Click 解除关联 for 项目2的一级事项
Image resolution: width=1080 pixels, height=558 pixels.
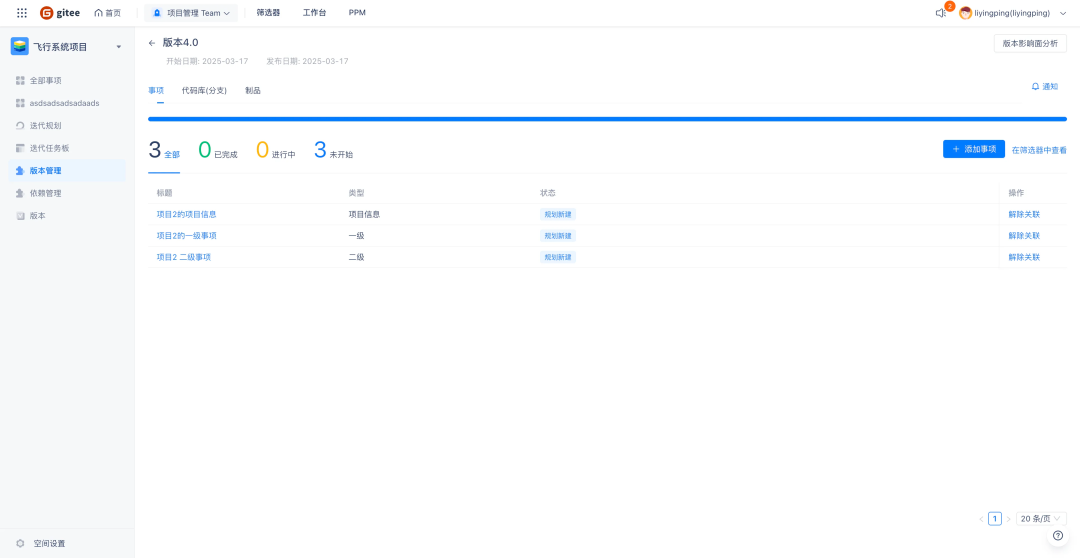pyautogui.click(x=1024, y=236)
